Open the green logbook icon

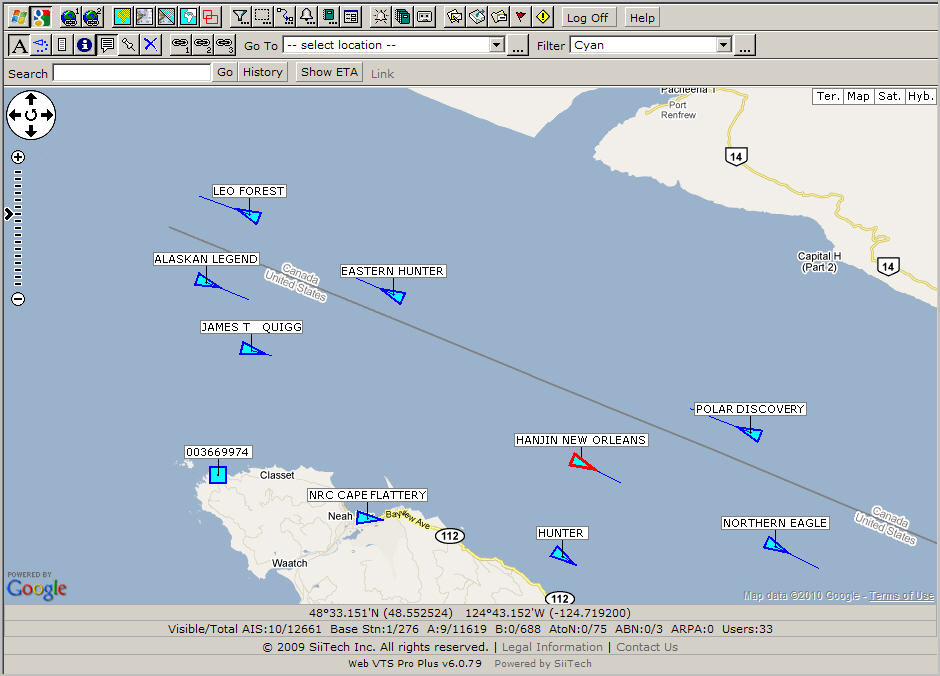(x=329, y=17)
